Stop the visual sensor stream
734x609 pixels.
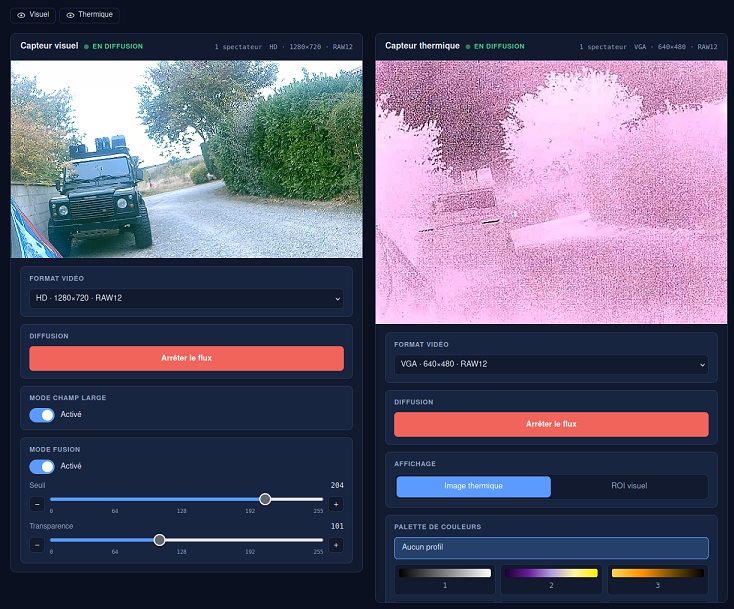[x=186, y=358]
